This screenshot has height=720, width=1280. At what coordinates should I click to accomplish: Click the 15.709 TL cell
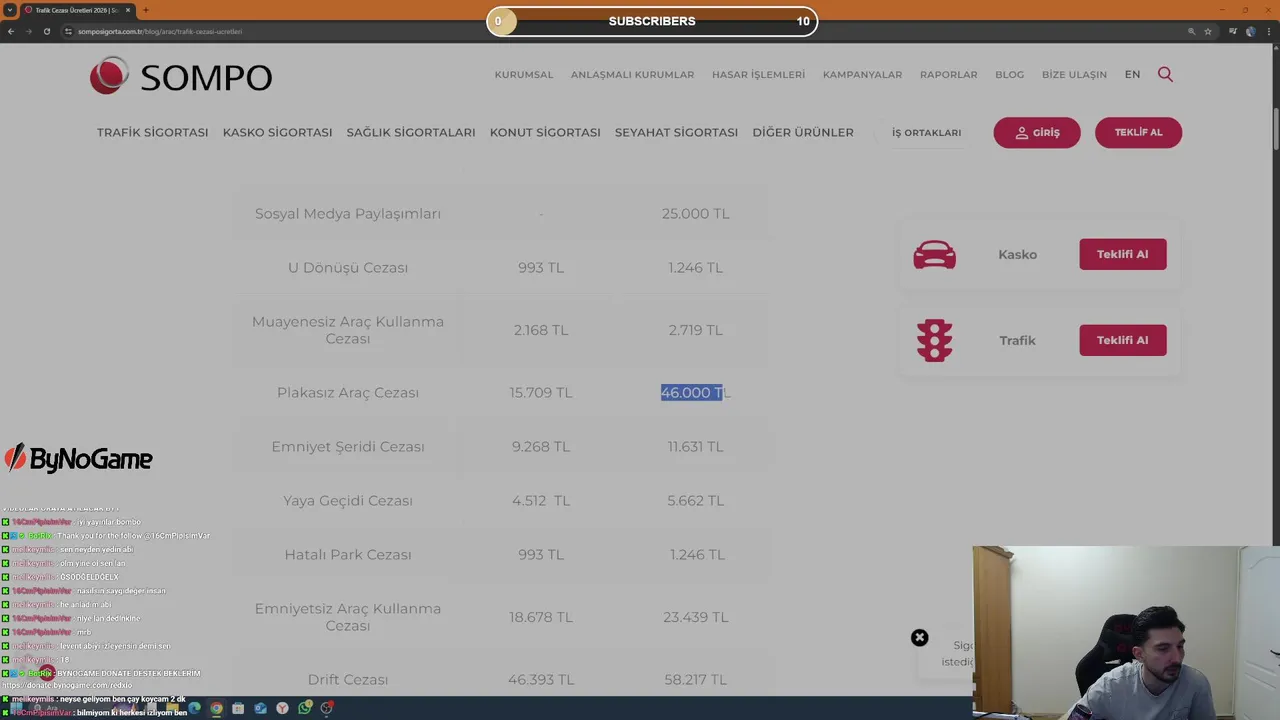[541, 393]
